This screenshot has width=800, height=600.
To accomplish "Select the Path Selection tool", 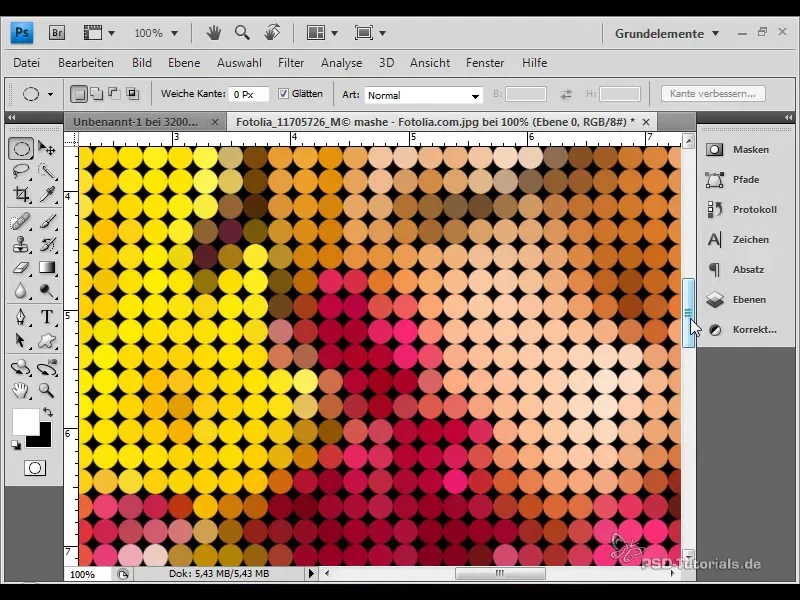I will click(21, 340).
